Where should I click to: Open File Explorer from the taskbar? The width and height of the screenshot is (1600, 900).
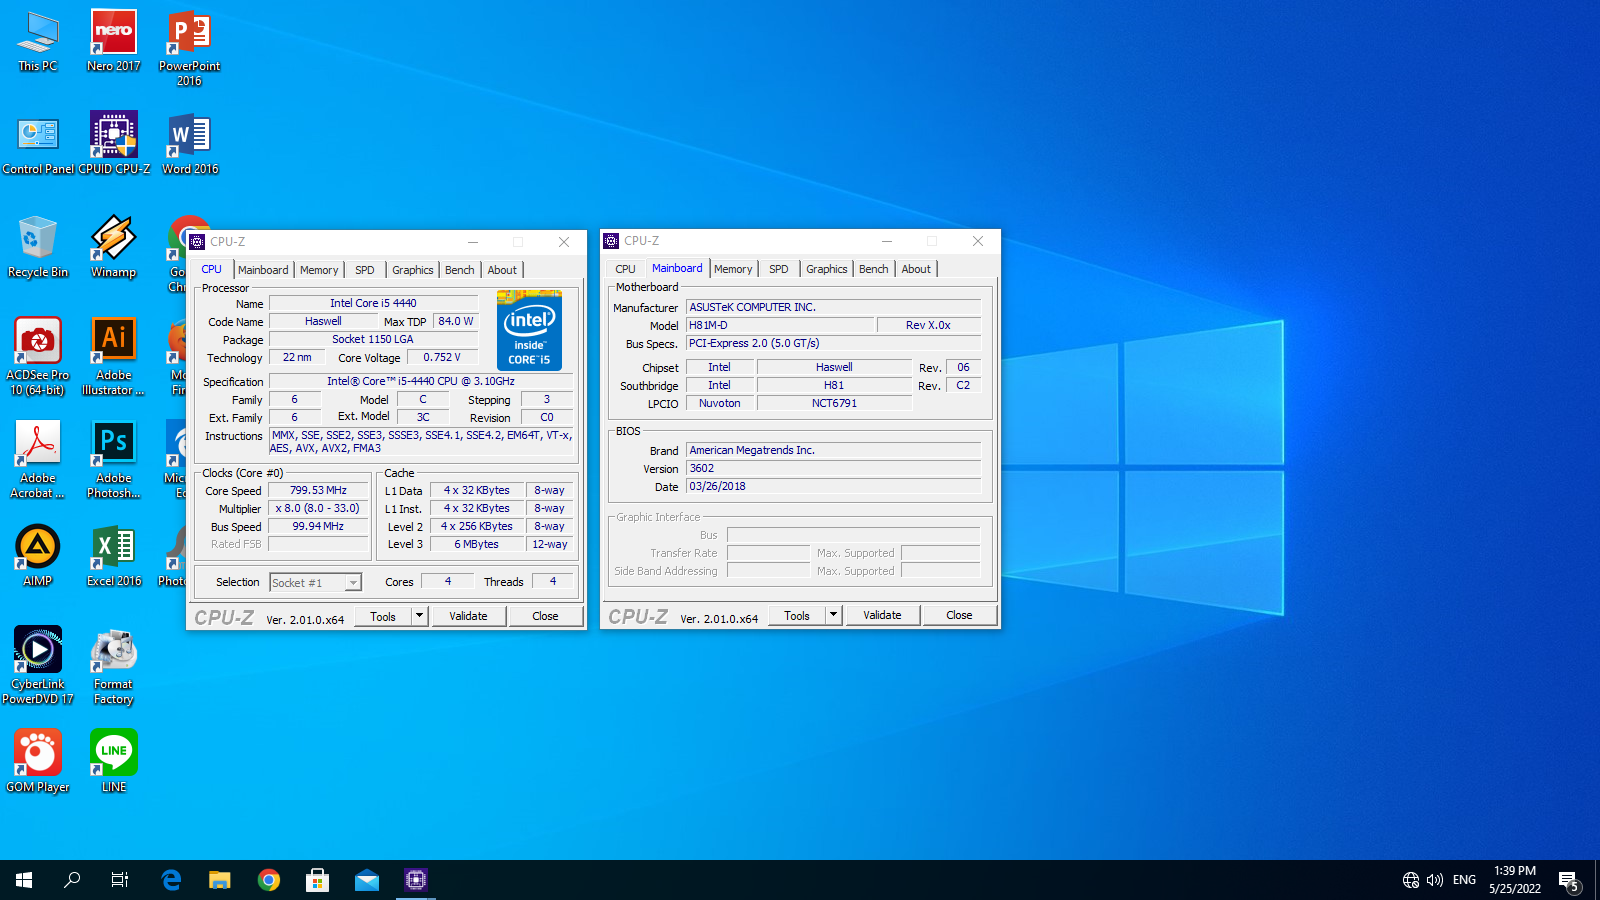tap(219, 880)
